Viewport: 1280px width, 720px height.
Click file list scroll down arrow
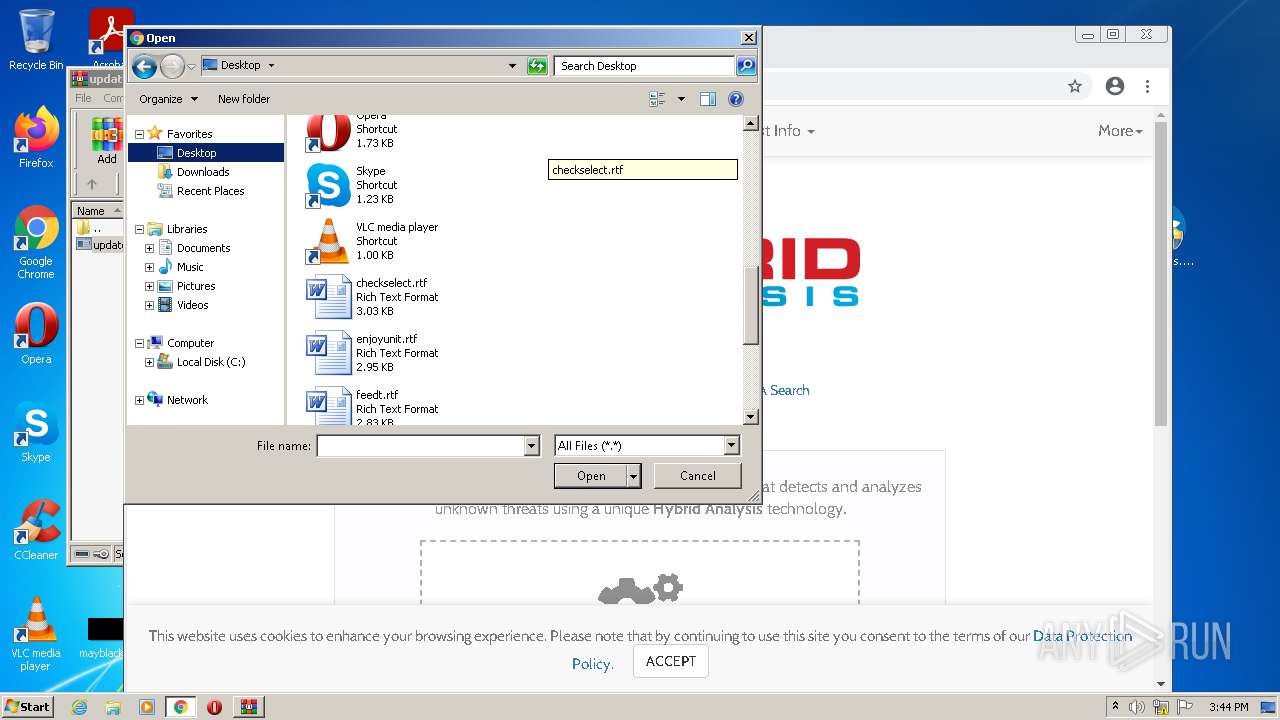click(751, 417)
